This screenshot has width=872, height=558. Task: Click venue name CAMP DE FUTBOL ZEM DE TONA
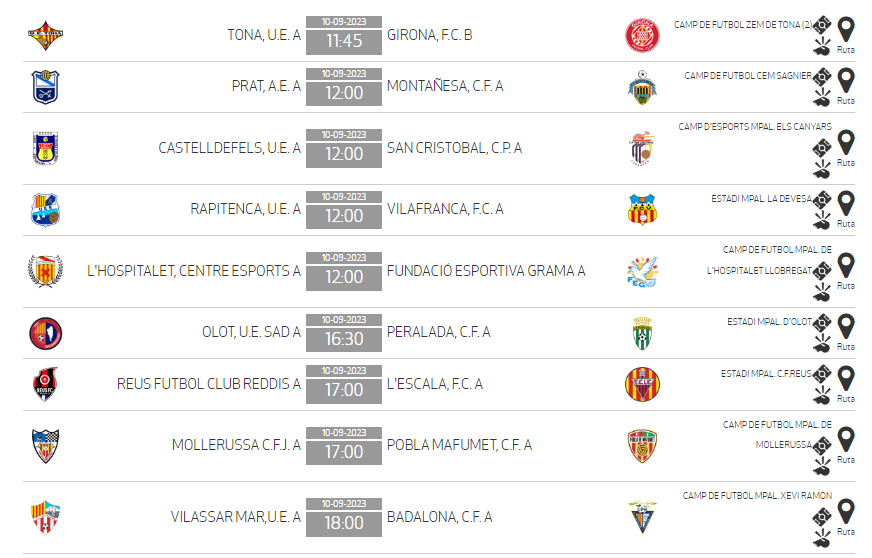(x=742, y=24)
